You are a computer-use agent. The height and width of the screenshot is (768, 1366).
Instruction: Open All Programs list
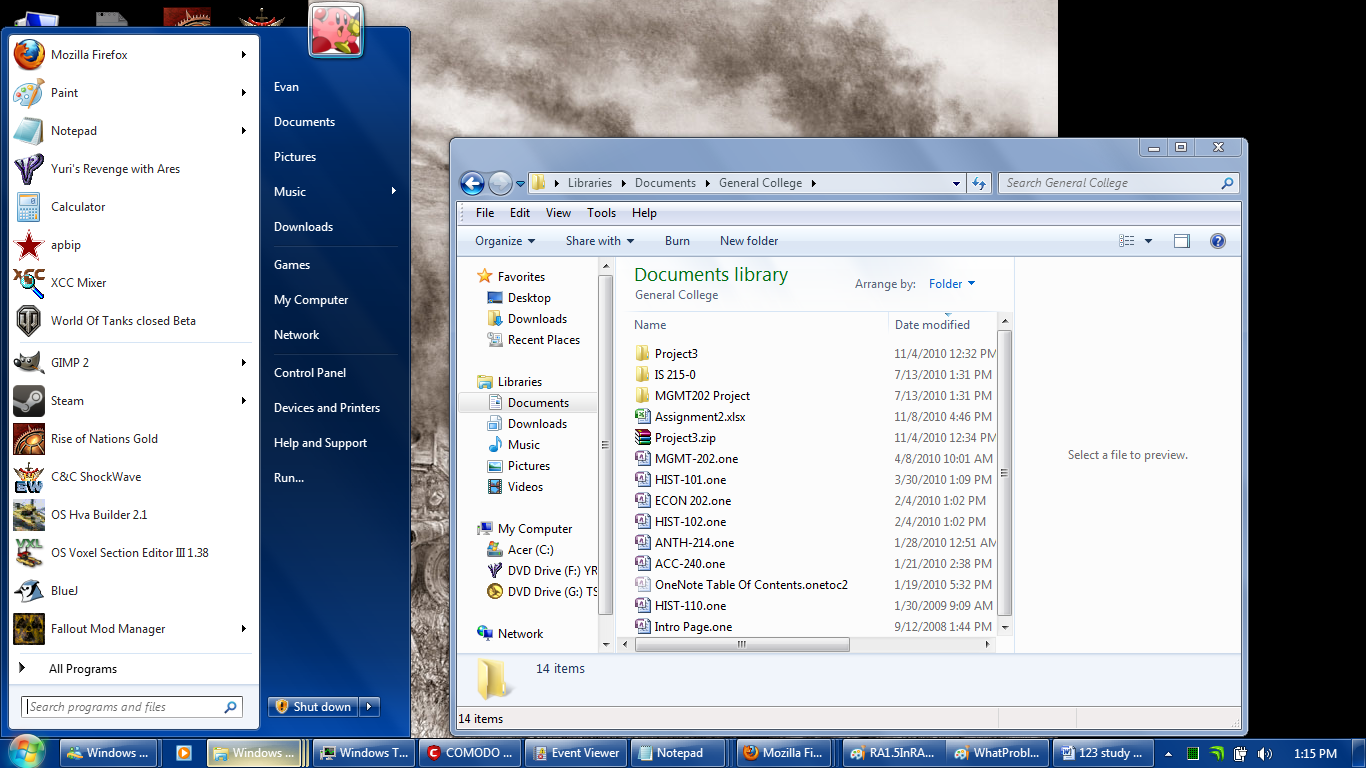pos(82,669)
